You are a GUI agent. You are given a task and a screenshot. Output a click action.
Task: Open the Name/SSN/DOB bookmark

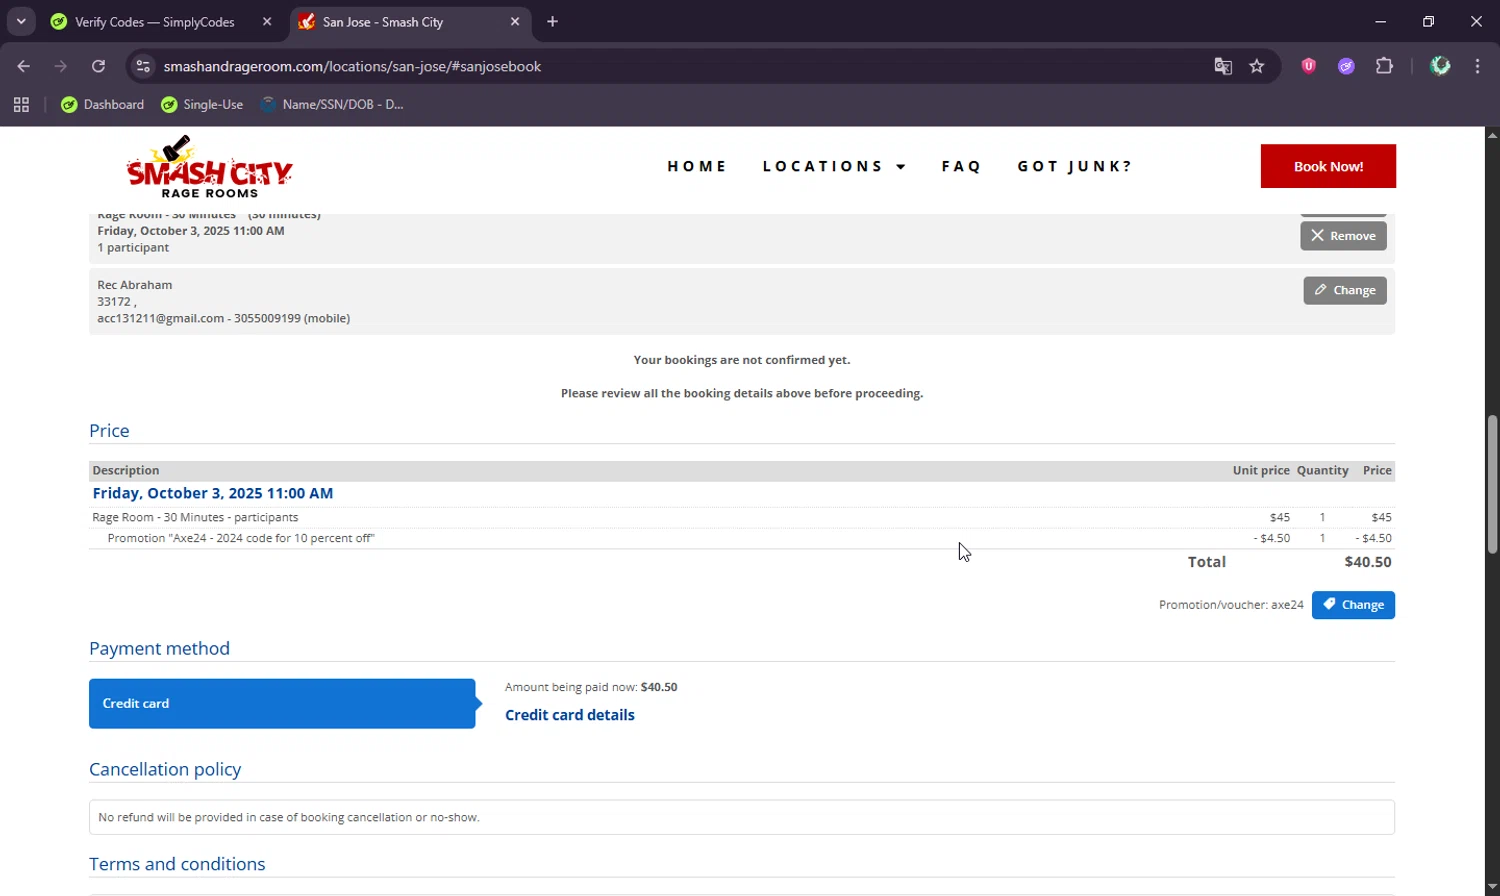point(332,104)
